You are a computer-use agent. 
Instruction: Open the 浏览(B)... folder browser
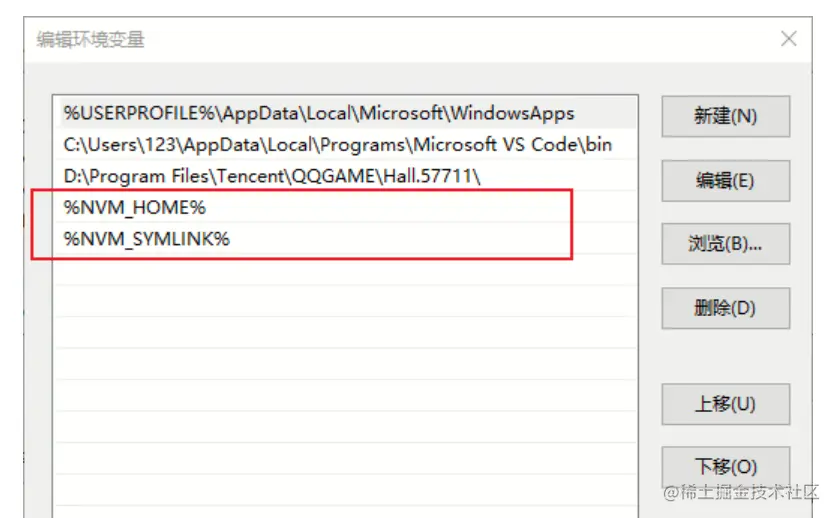[725, 243]
